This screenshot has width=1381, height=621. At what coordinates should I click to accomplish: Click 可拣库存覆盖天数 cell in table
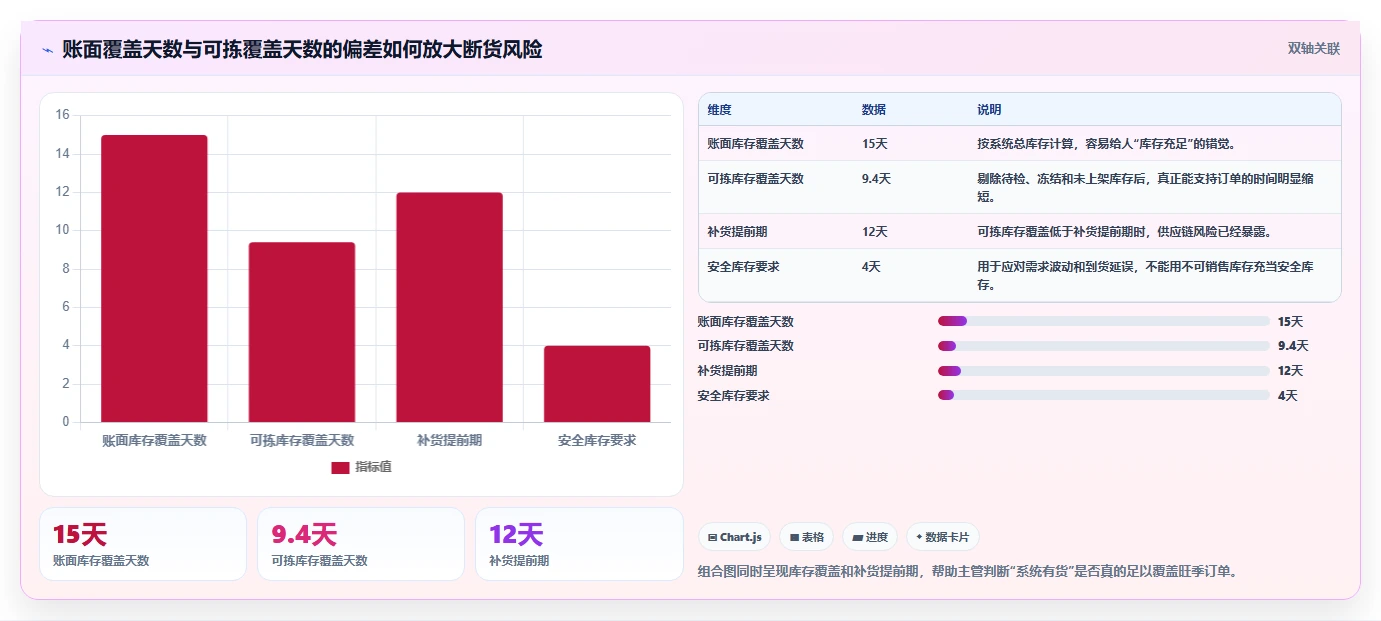[755, 179]
